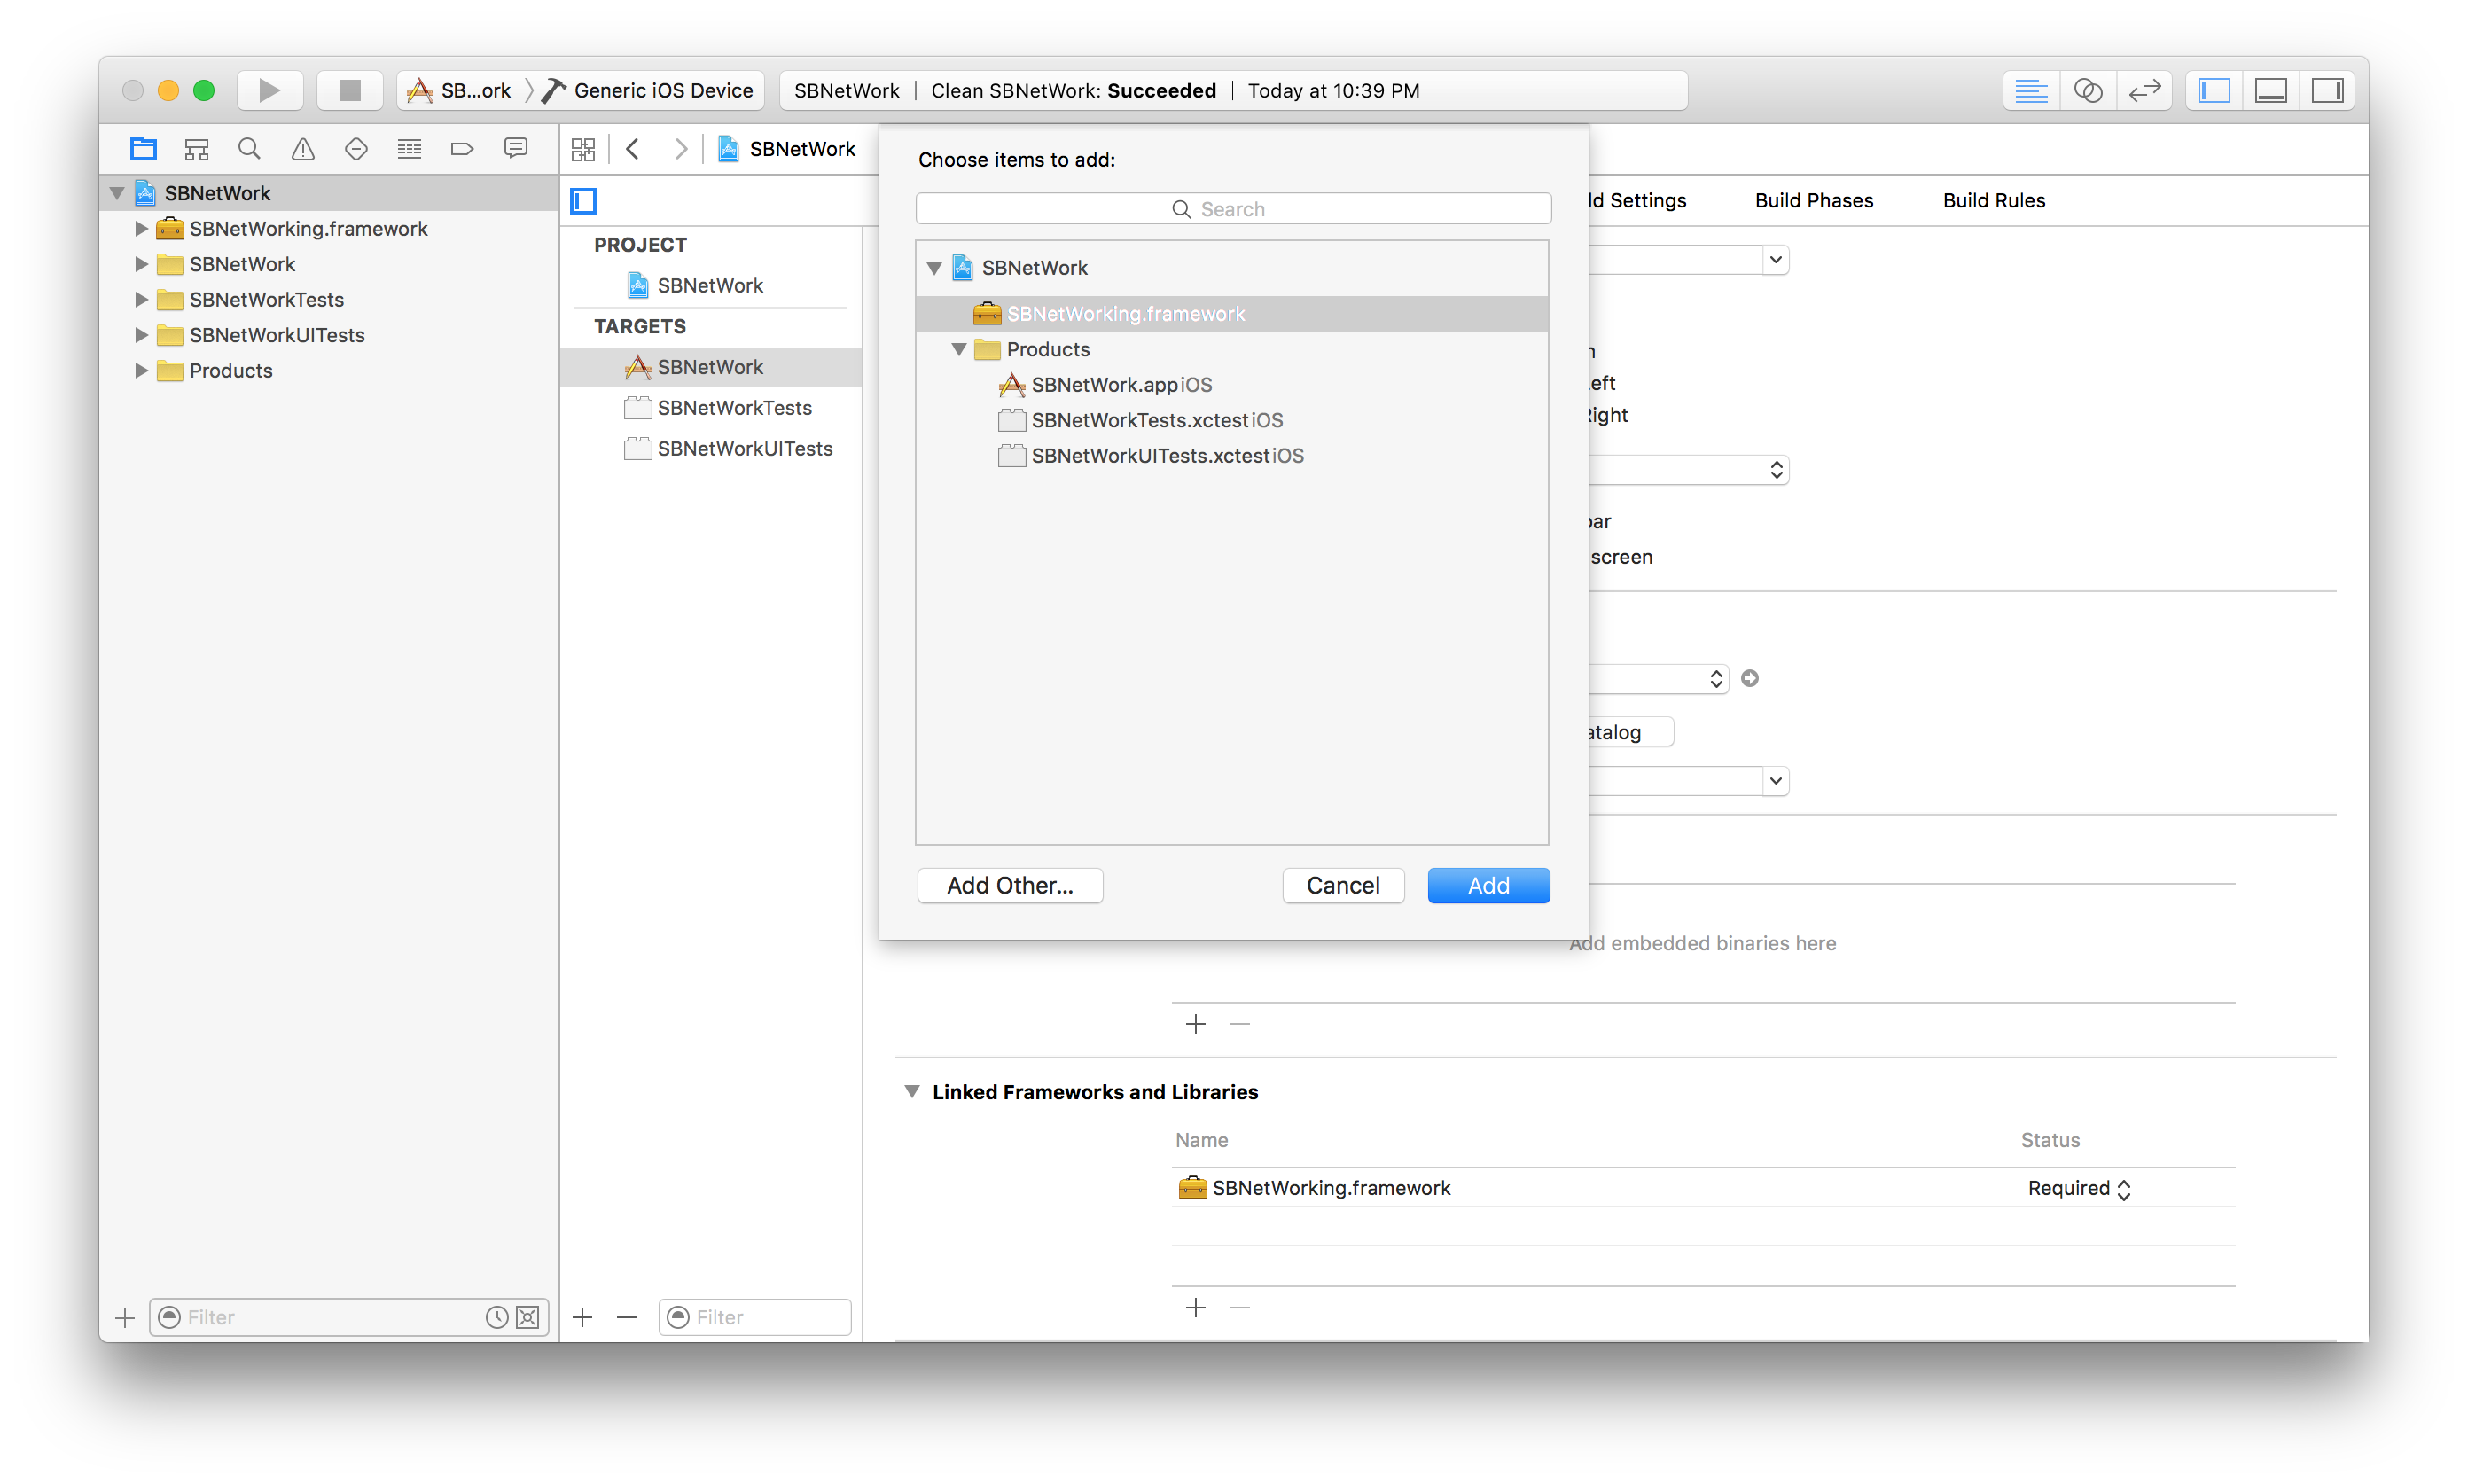Open the Required status dropdown
This screenshot has width=2468, height=1484.
pyautogui.click(x=2079, y=1188)
